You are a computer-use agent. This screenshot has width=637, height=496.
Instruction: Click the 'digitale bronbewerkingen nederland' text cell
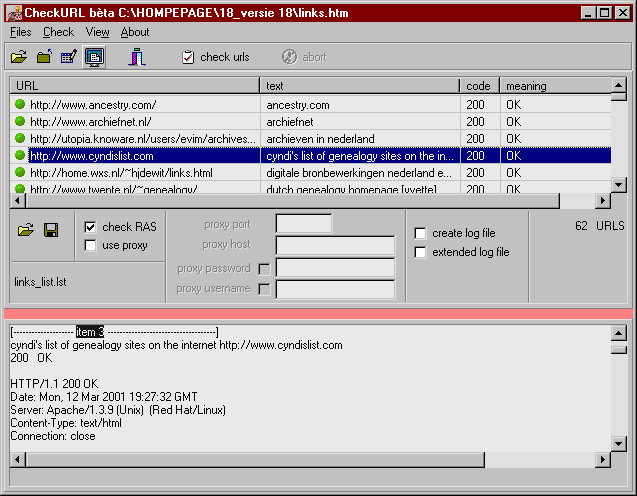(359, 173)
